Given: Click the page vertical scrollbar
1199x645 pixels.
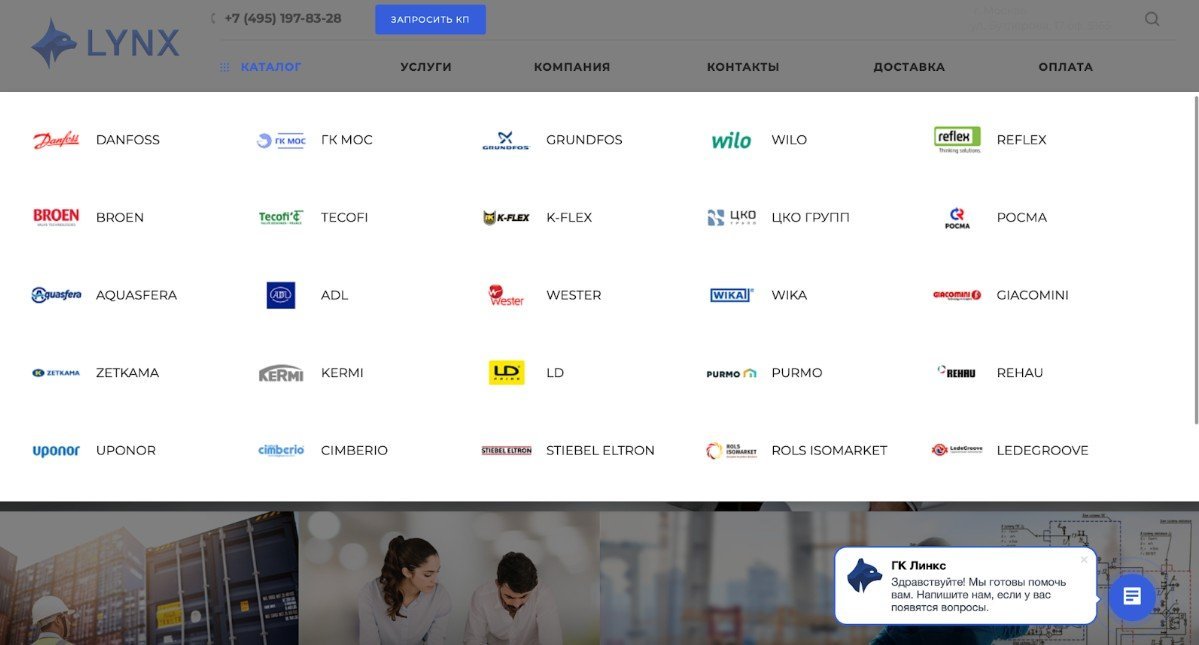Looking at the screenshot, I should tap(1196, 260).
